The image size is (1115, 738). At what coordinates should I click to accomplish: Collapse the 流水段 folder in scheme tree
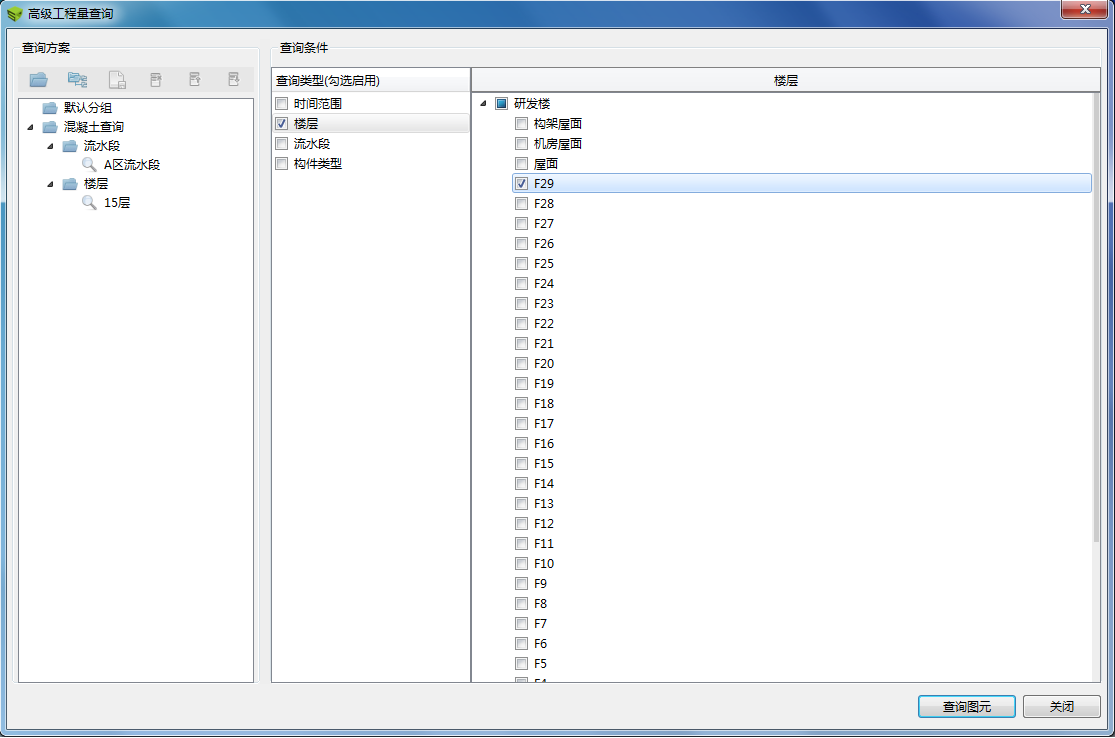[x=50, y=146]
